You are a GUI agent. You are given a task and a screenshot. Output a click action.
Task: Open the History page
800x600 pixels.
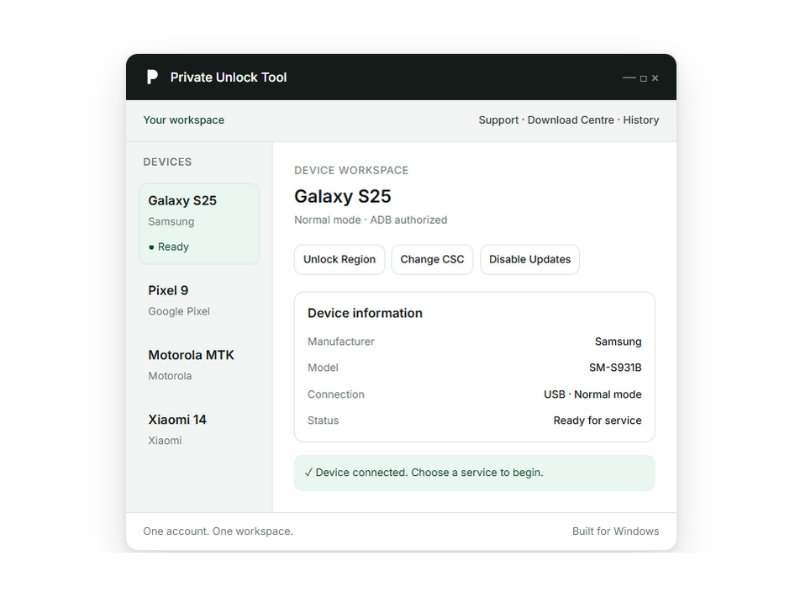(641, 120)
